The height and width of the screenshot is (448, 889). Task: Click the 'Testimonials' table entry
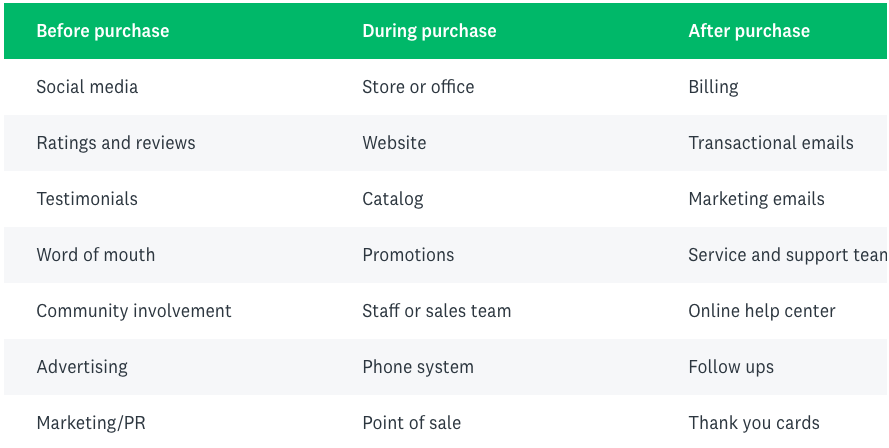click(87, 199)
